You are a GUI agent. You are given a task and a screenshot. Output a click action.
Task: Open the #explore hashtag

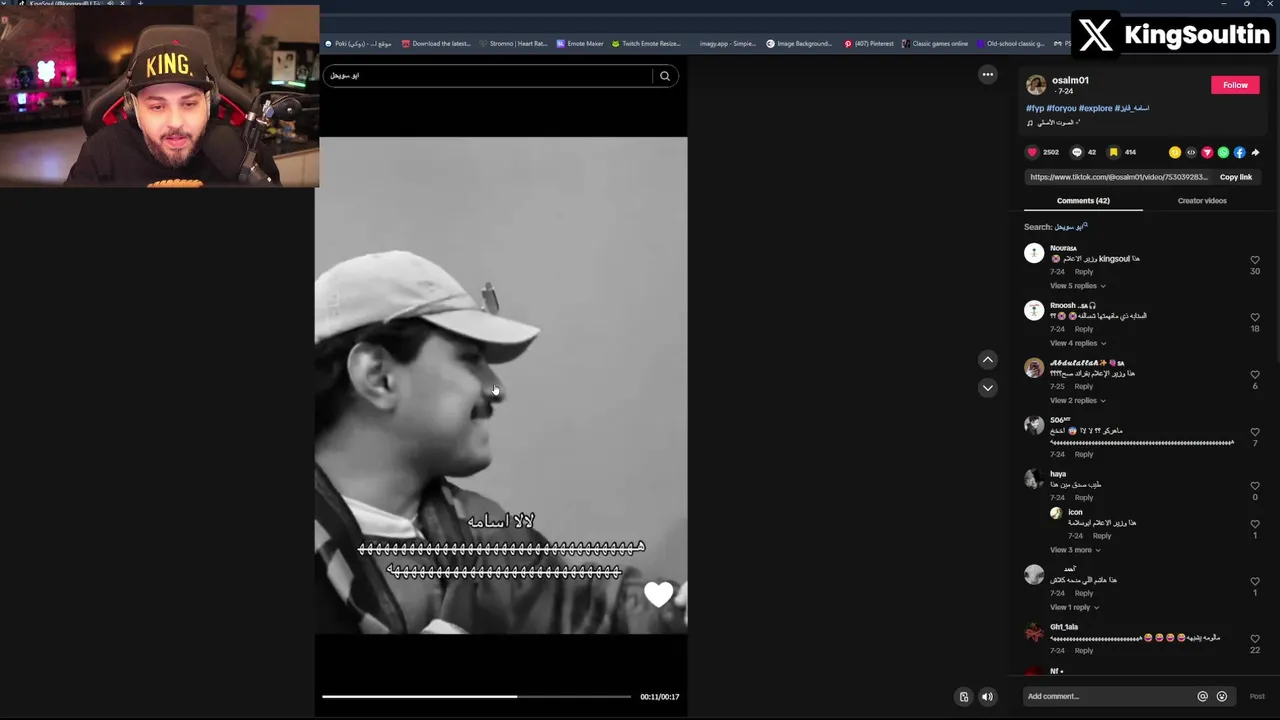[1095, 108]
